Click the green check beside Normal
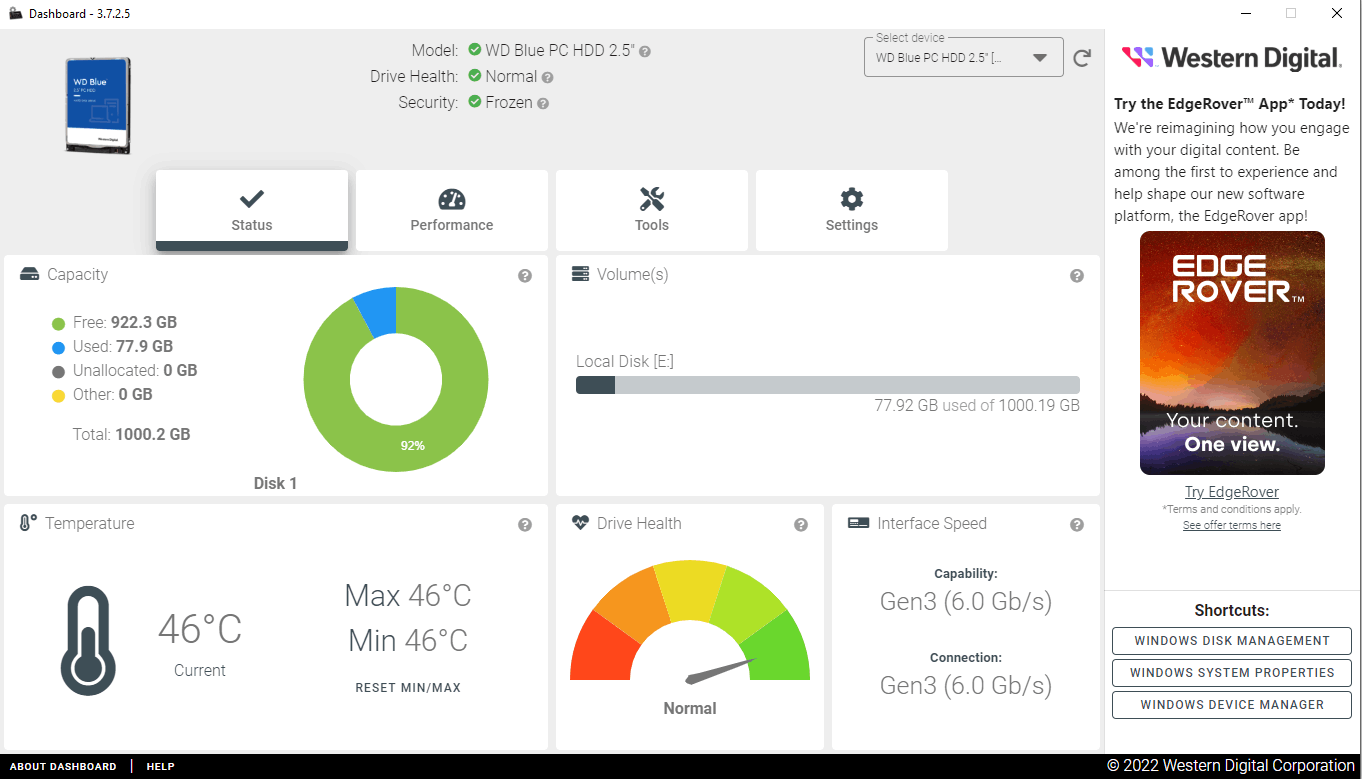1362x779 pixels. pos(475,76)
